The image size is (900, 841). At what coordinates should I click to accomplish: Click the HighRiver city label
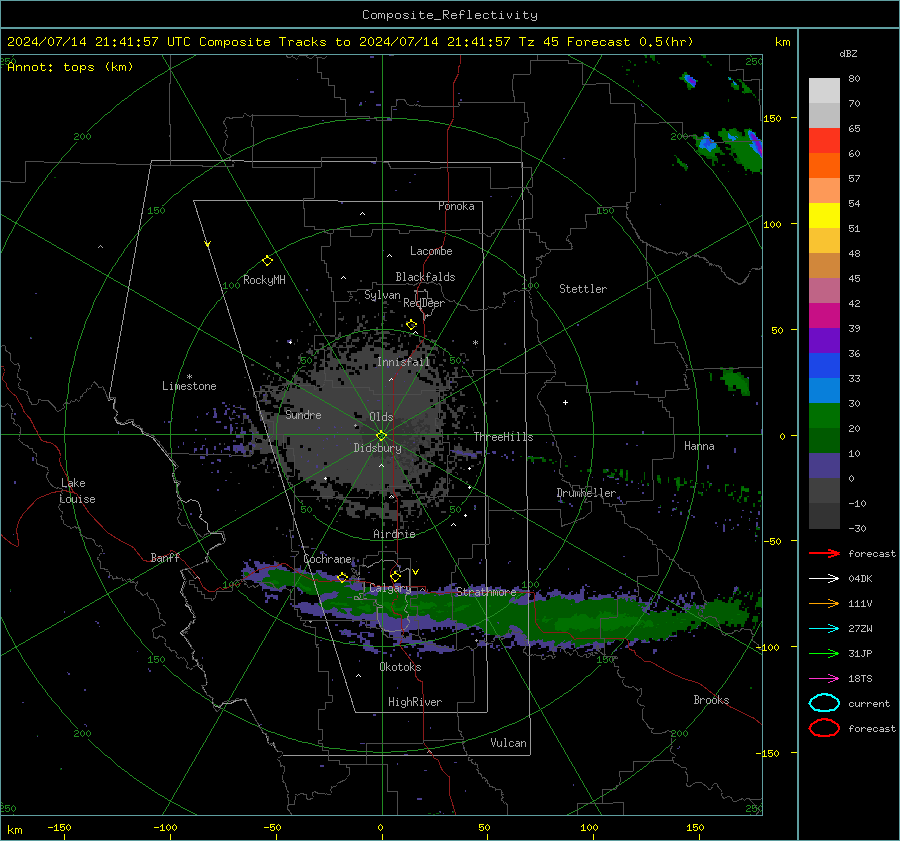point(415,702)
